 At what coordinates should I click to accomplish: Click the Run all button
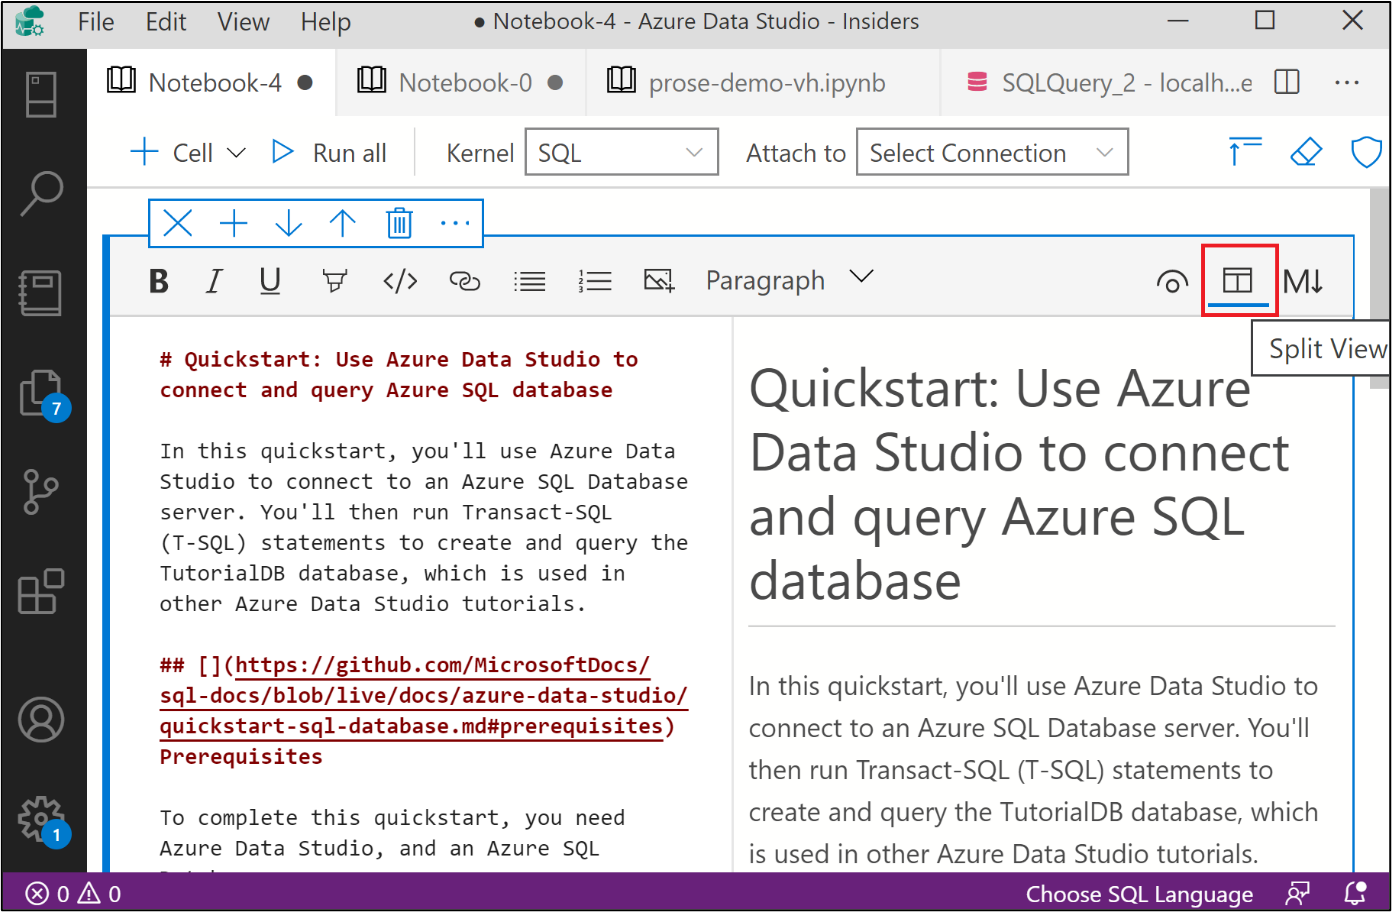point(330,153)
